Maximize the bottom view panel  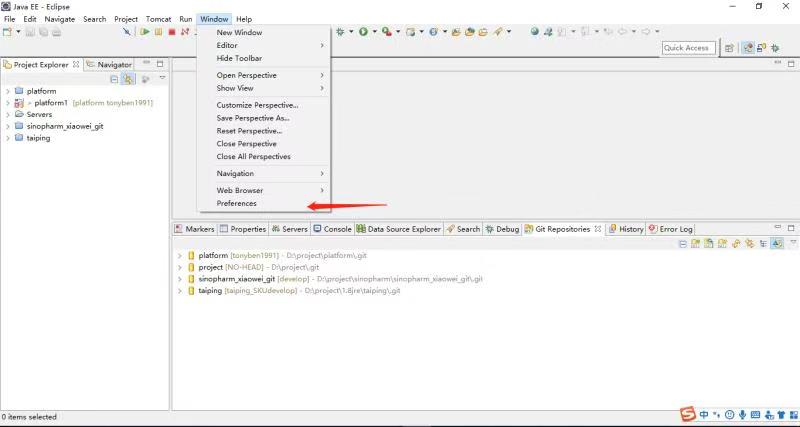click(x=791, y=228)
